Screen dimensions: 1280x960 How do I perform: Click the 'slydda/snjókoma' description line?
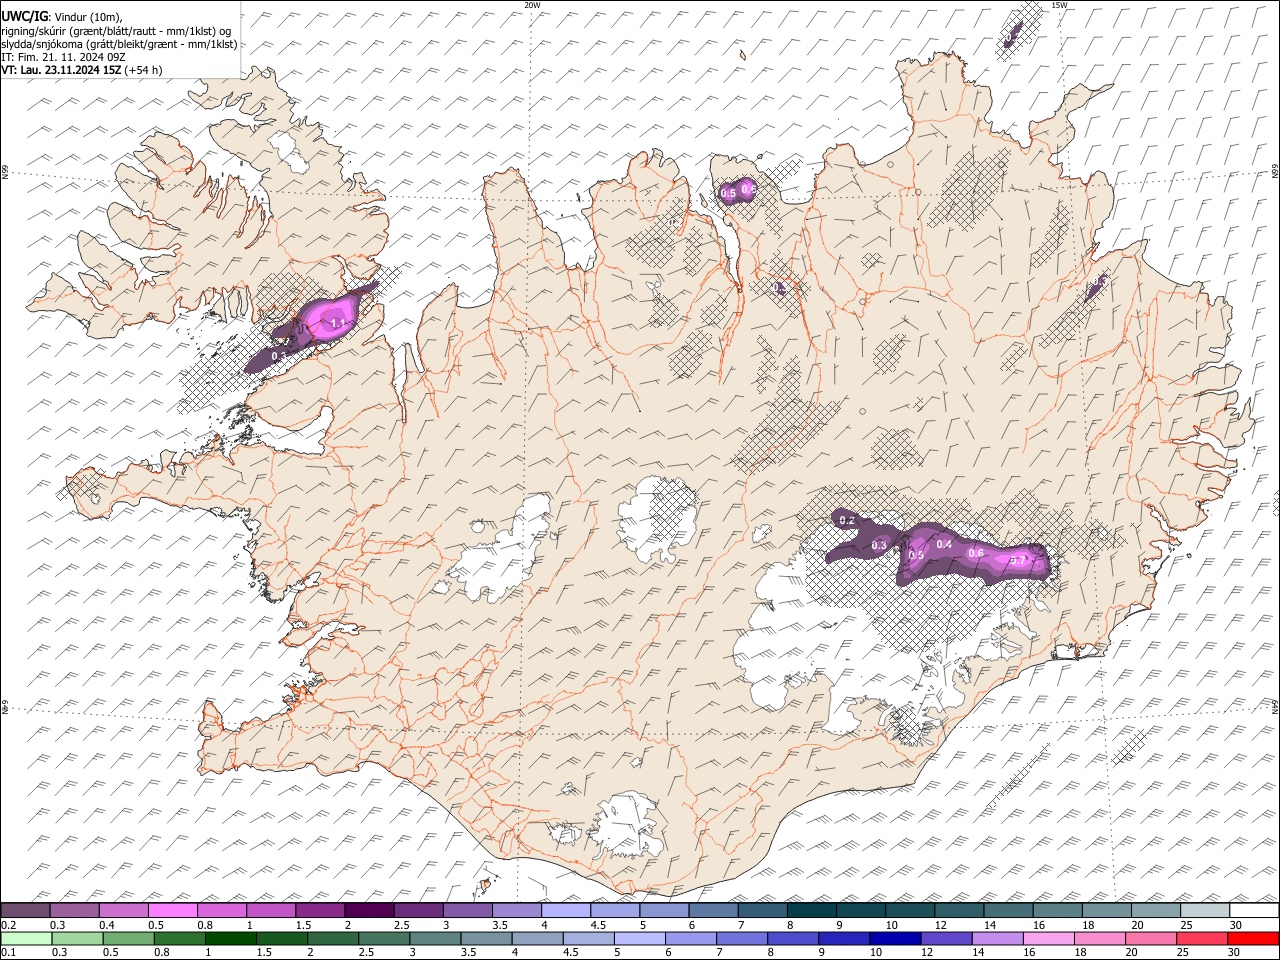(119, 44)
